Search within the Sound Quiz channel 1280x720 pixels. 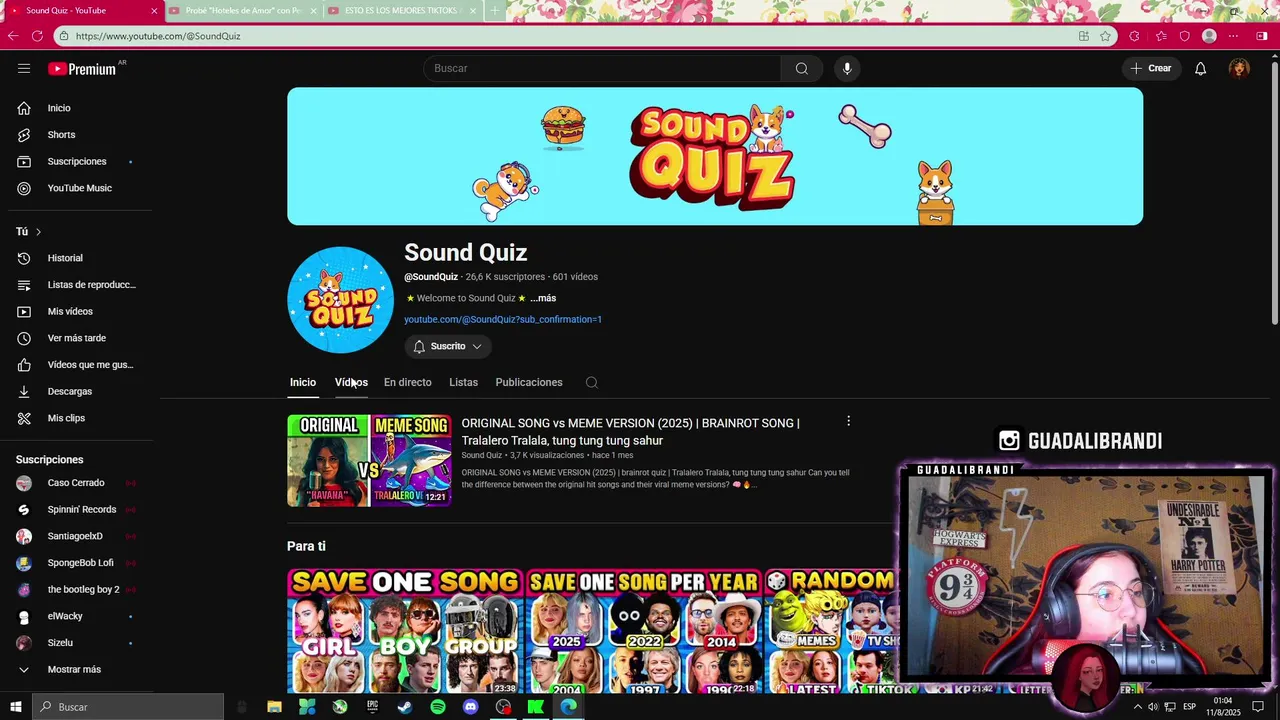pyautogui.click(x=592, y=382)
